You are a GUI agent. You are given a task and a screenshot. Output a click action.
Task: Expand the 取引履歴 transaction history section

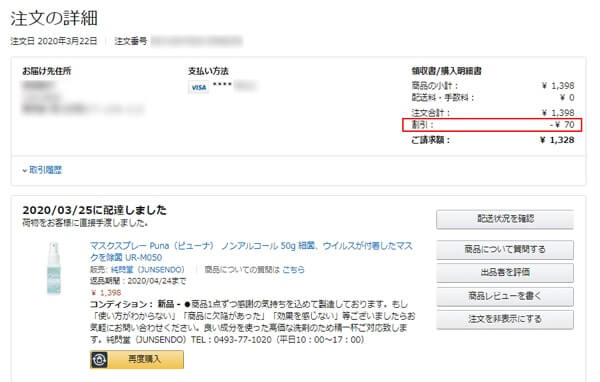click(x=46, y=170)
